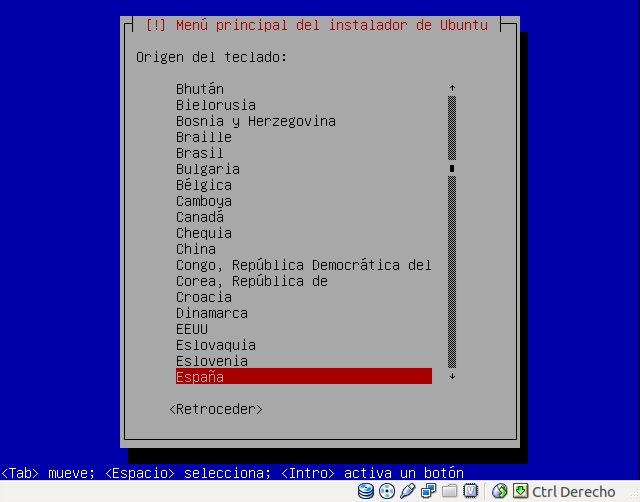The height and width of the screenshot is (502, 640).
Task: Open the optical disc (CD) status icon
Action: pyautogui.click(x=387, y=491)
